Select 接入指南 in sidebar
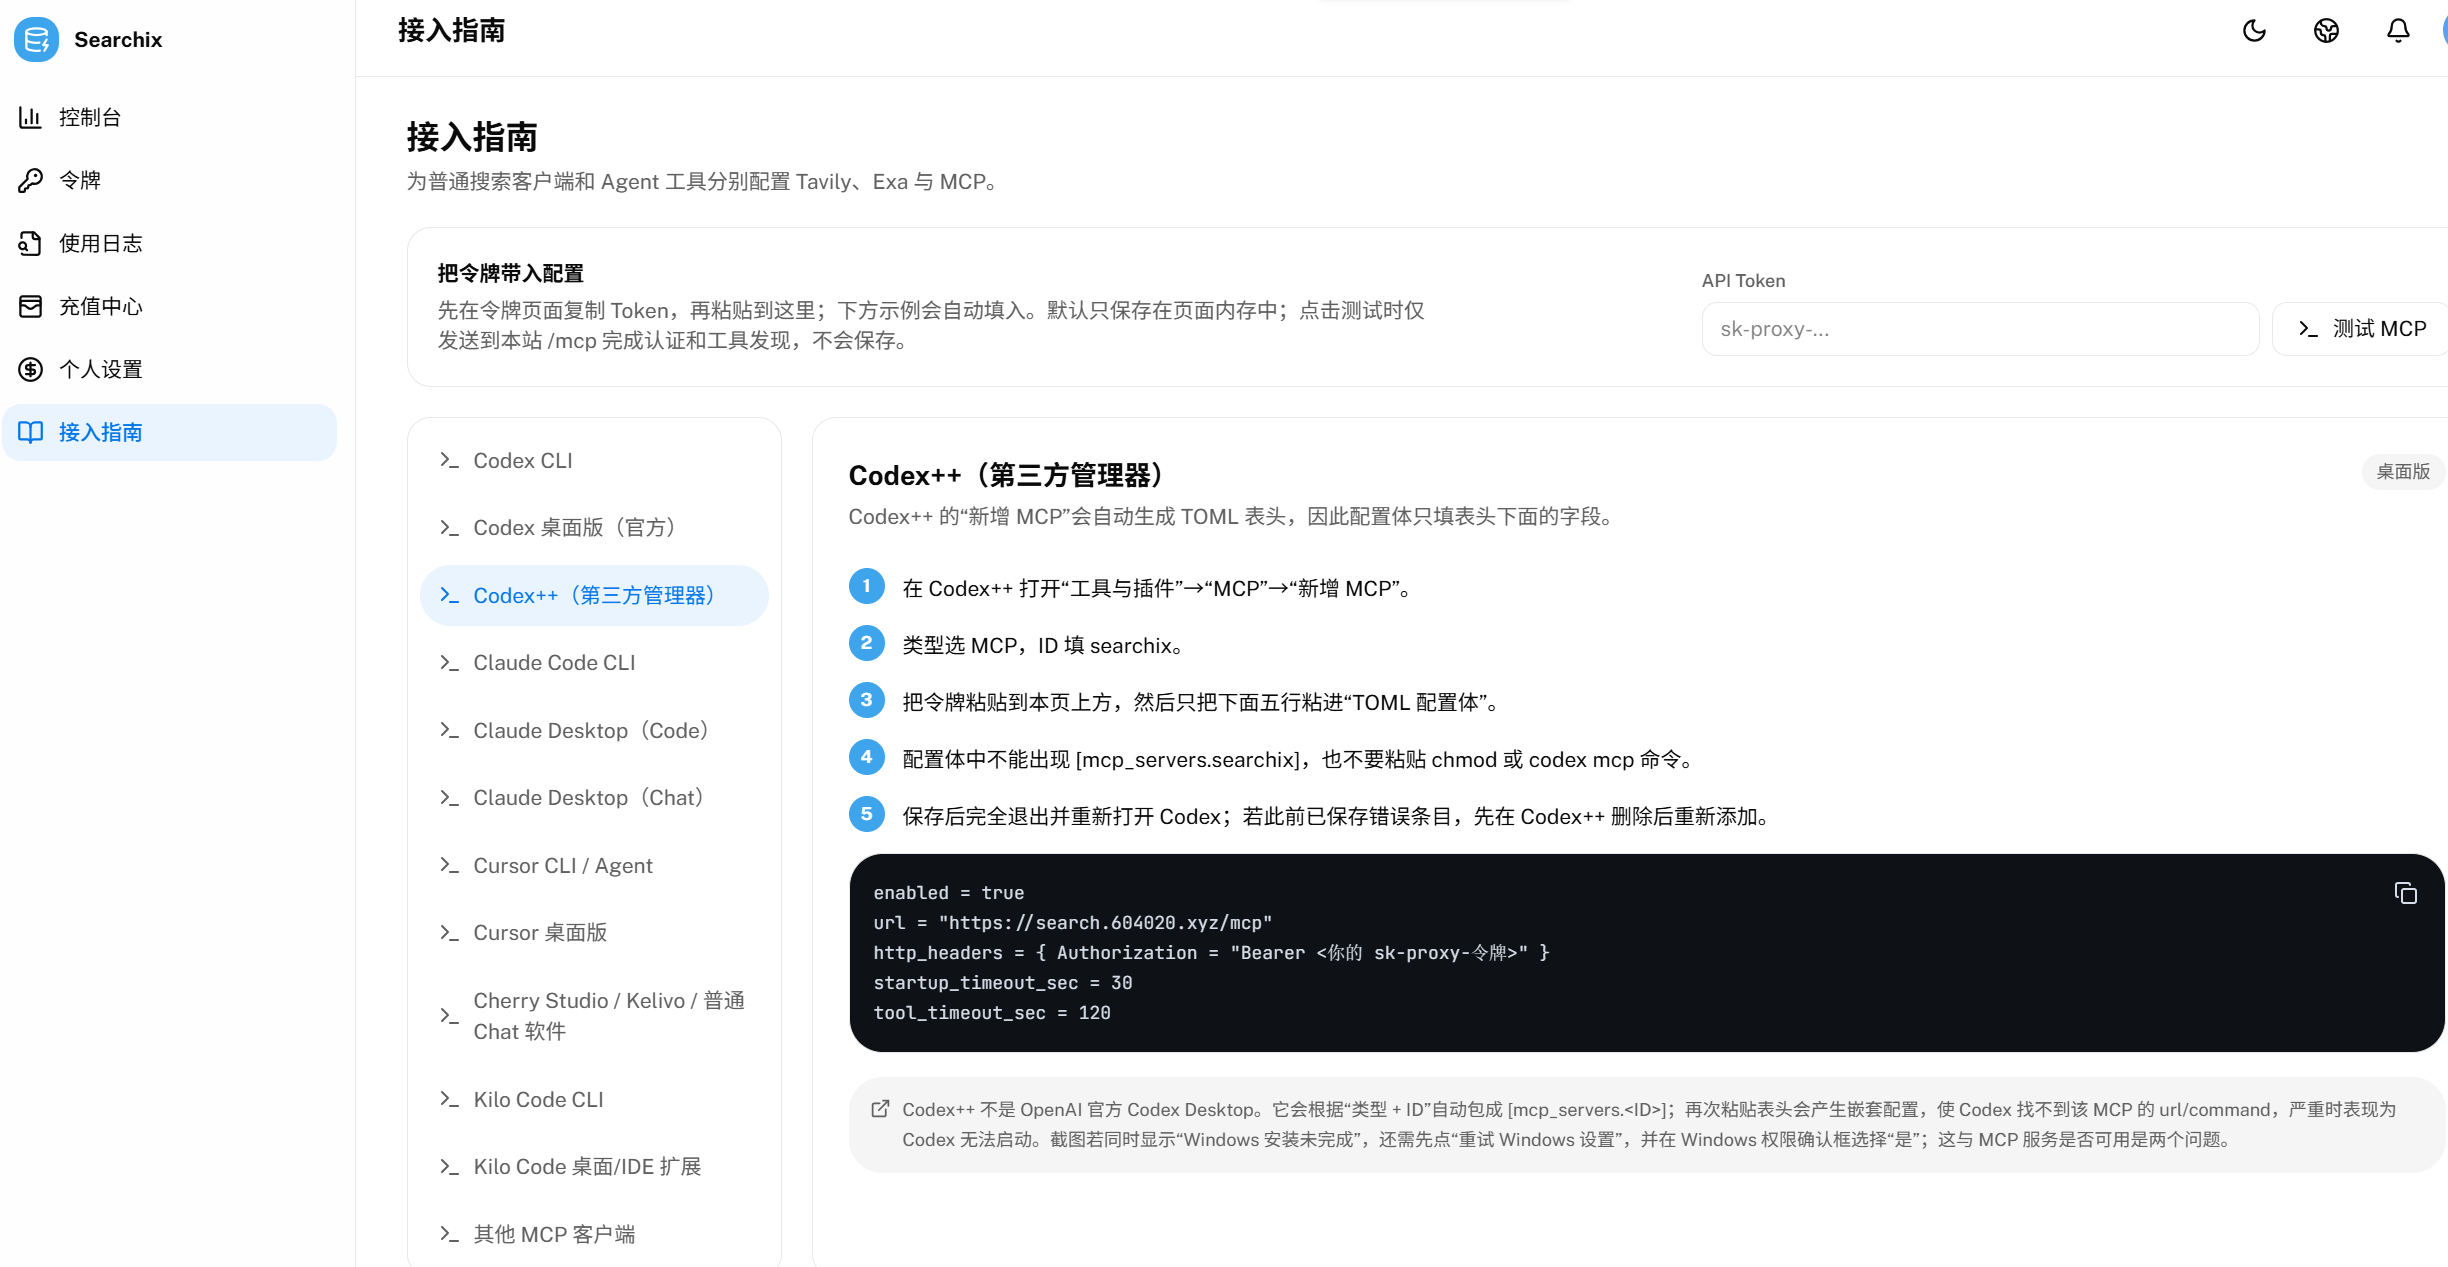Image resolution: width=2448 pixels, height=1267 pixels. point(170,432)
